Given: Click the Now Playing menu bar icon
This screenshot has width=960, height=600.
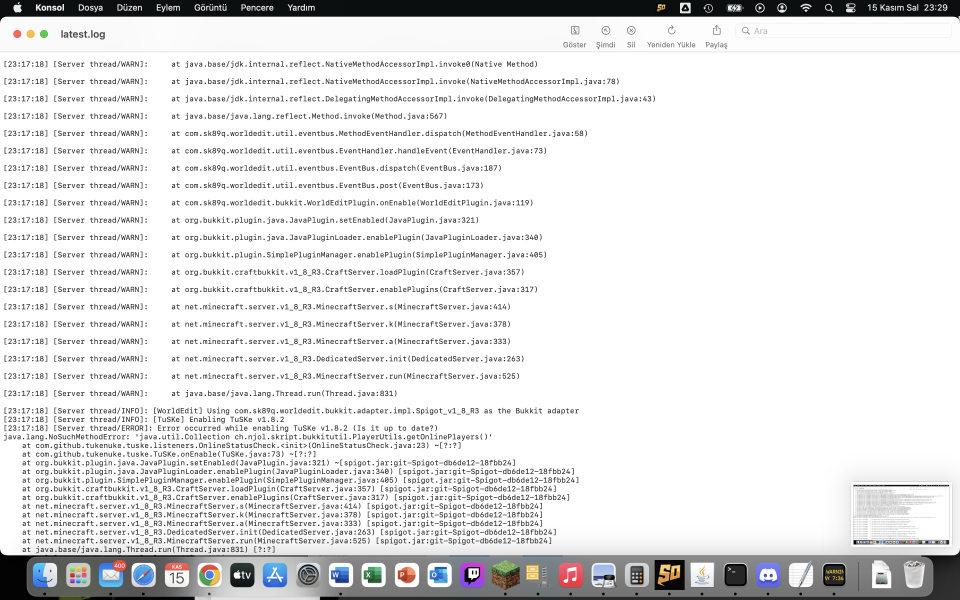Looking at the screenshot, I should coord(760,8).
